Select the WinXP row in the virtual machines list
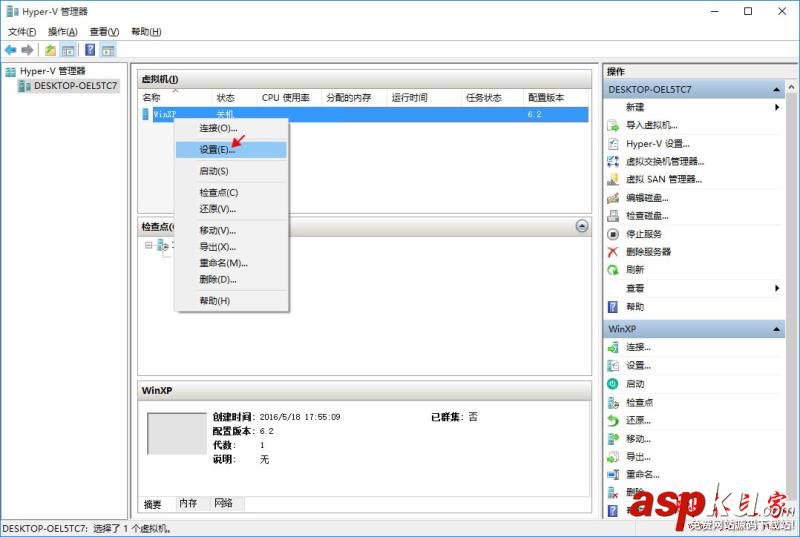This screenshot has width=800, height=537. click(364, 114)
